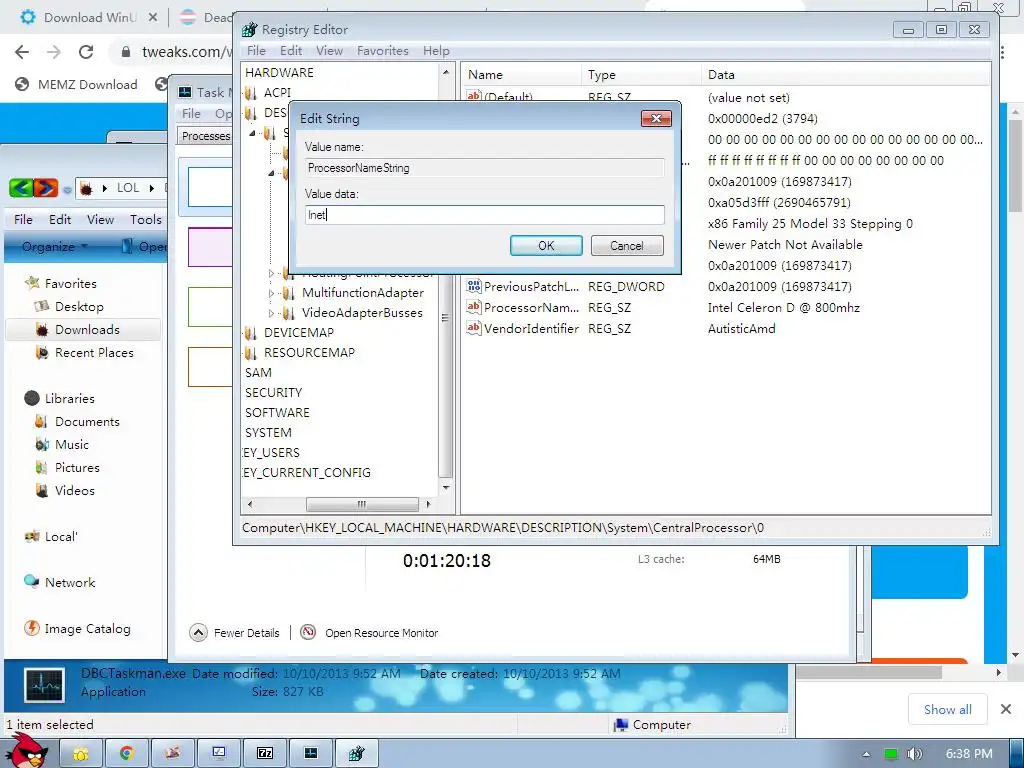The image size is (1024, 768).
Task: Open the Organize dropdown in Explorer
Action: pyautogui.click(x=55, y=246)
